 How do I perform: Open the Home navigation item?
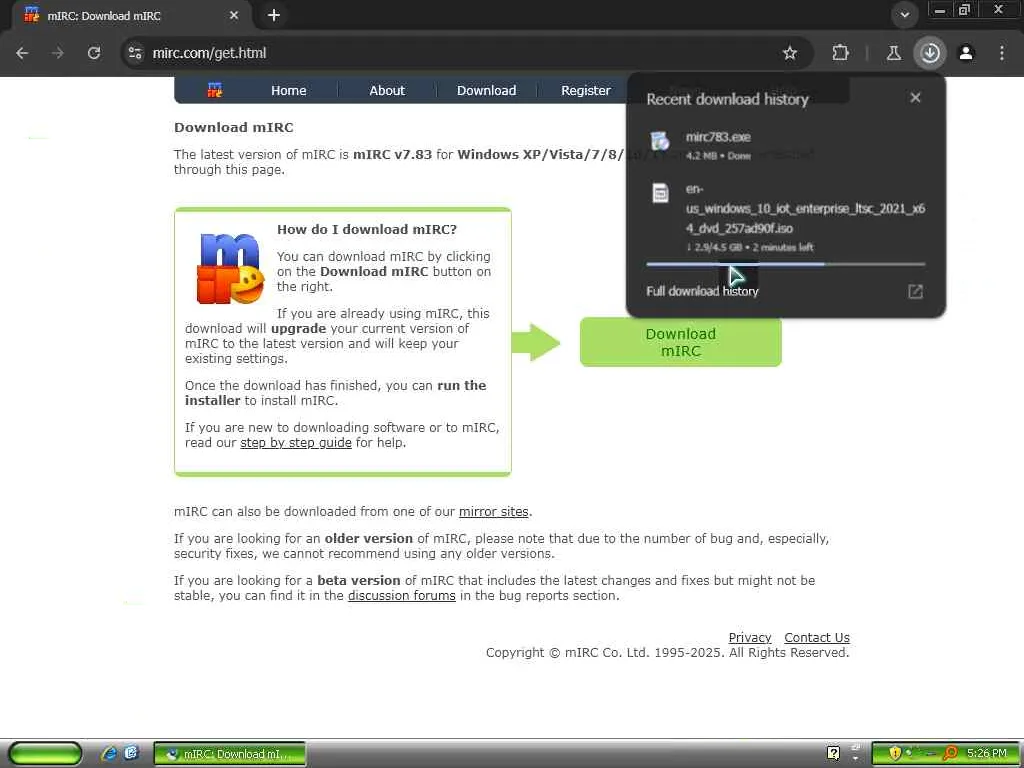289,91
